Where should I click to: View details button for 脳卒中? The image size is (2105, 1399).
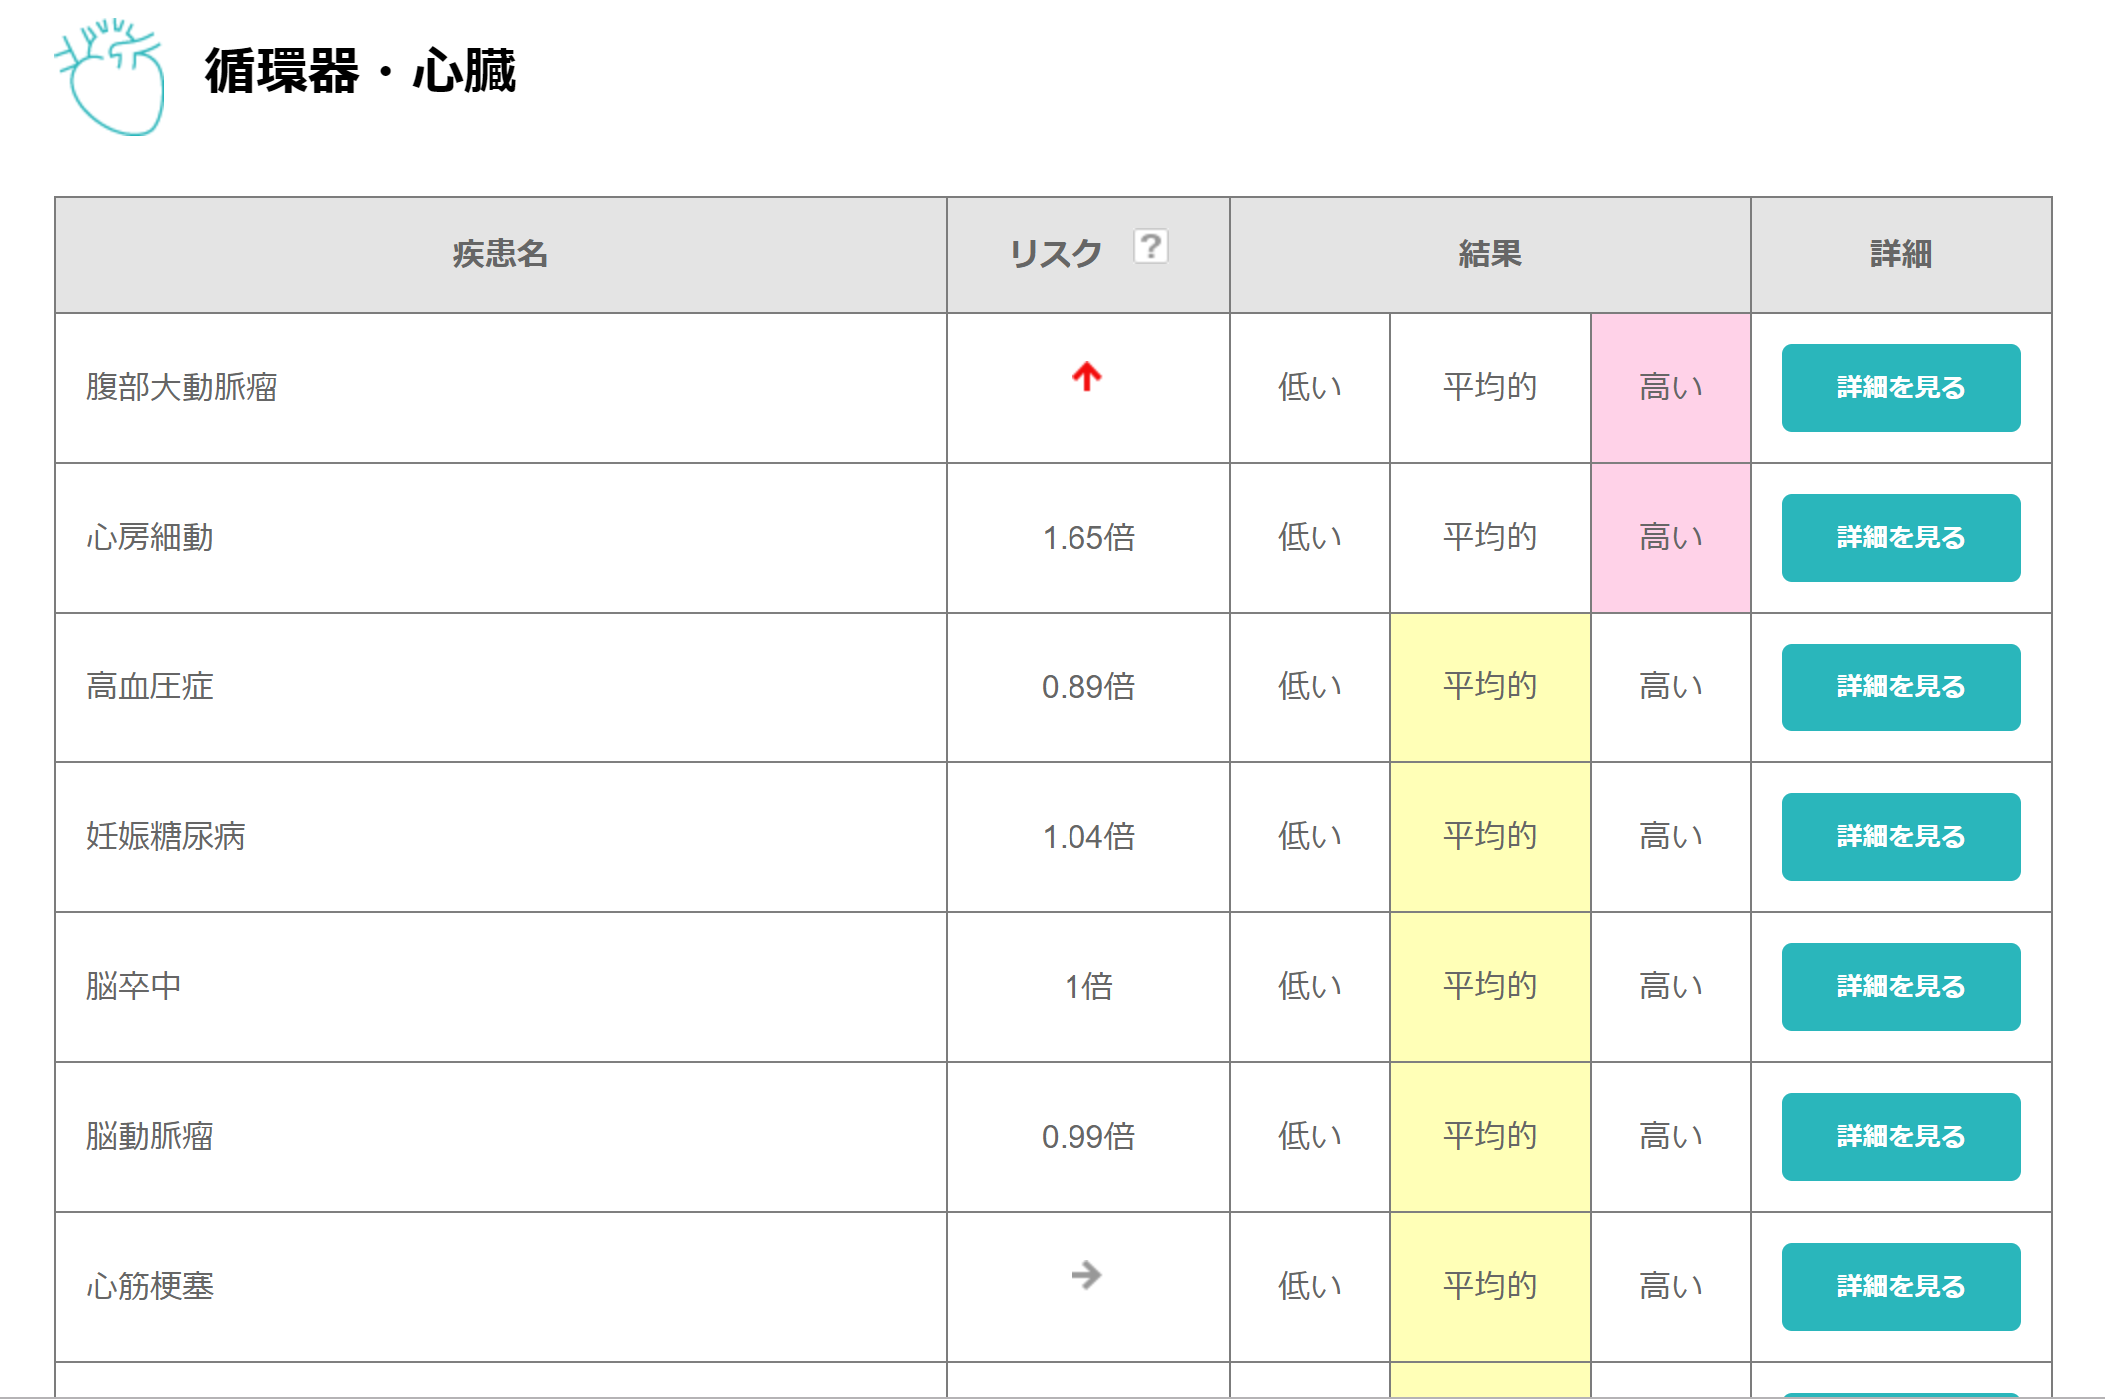coord(1901,987)
